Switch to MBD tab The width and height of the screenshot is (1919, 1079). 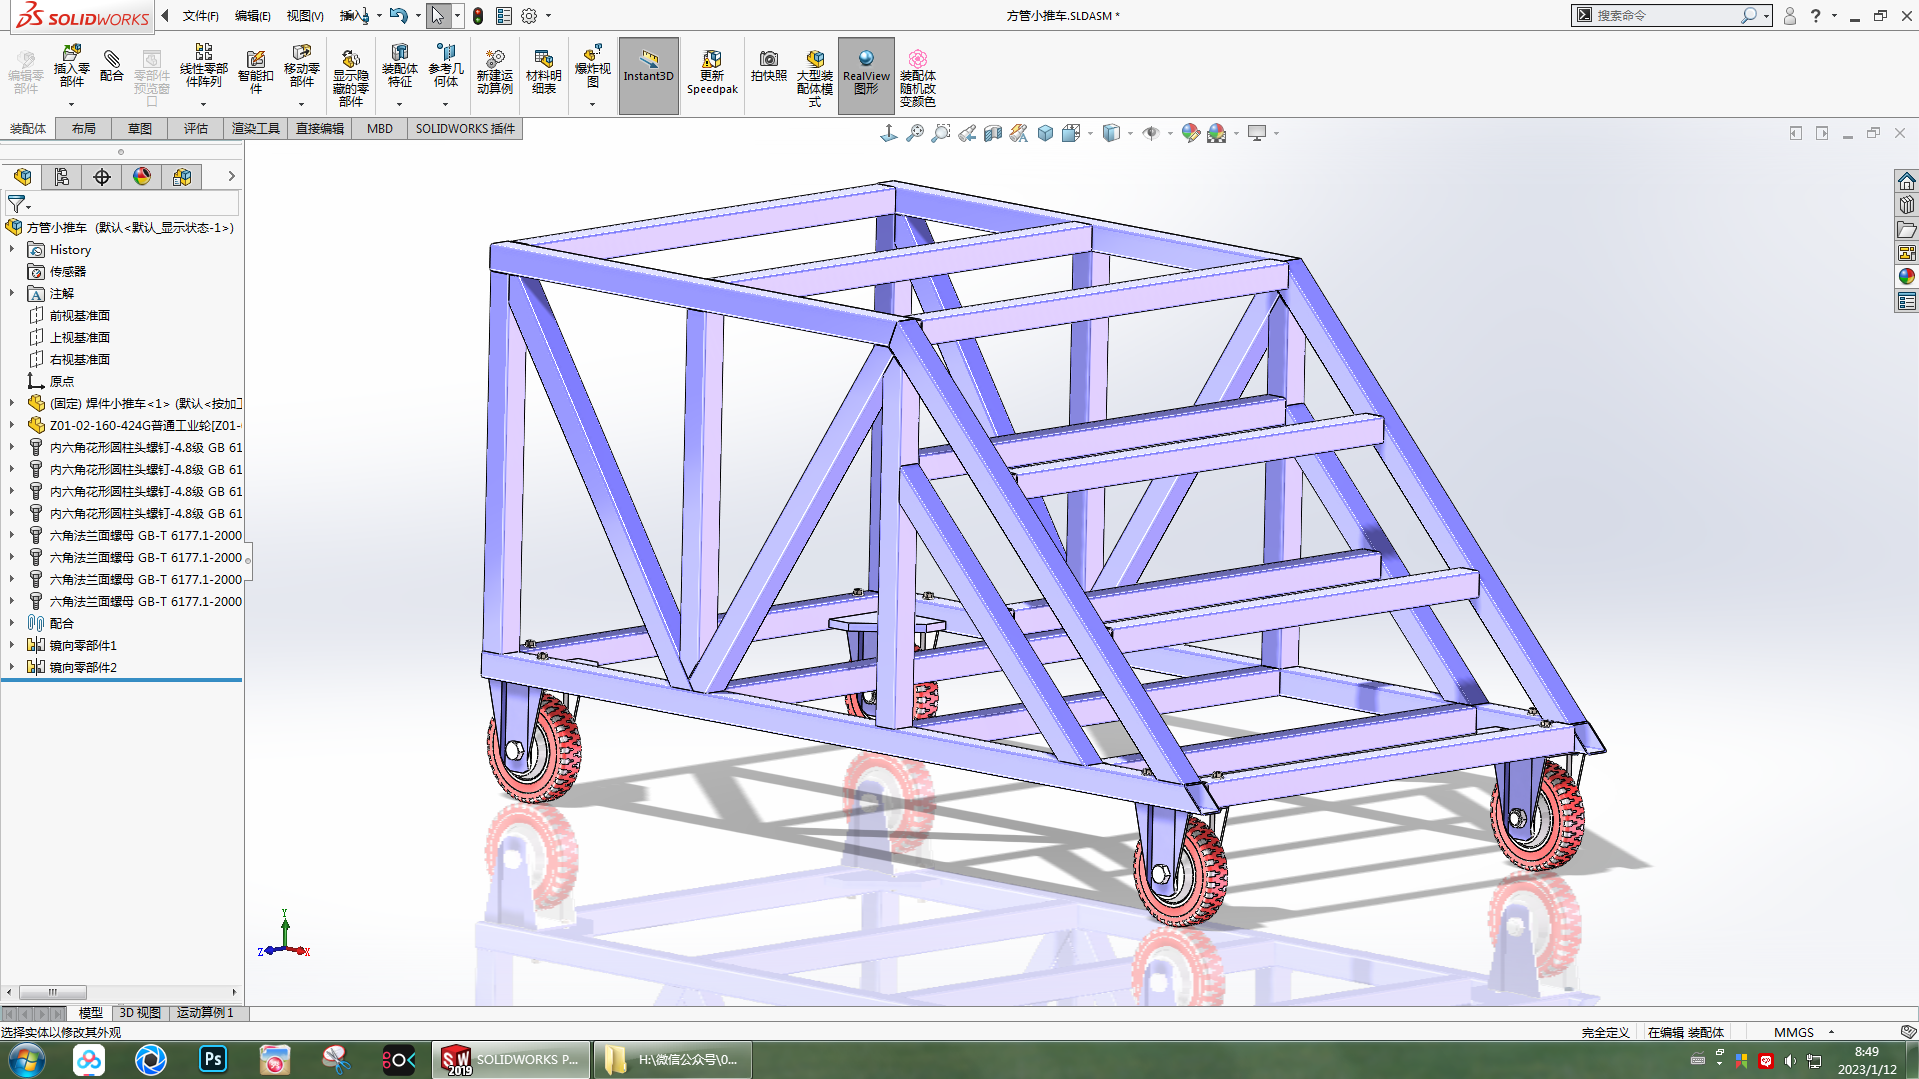click(380, 129)
